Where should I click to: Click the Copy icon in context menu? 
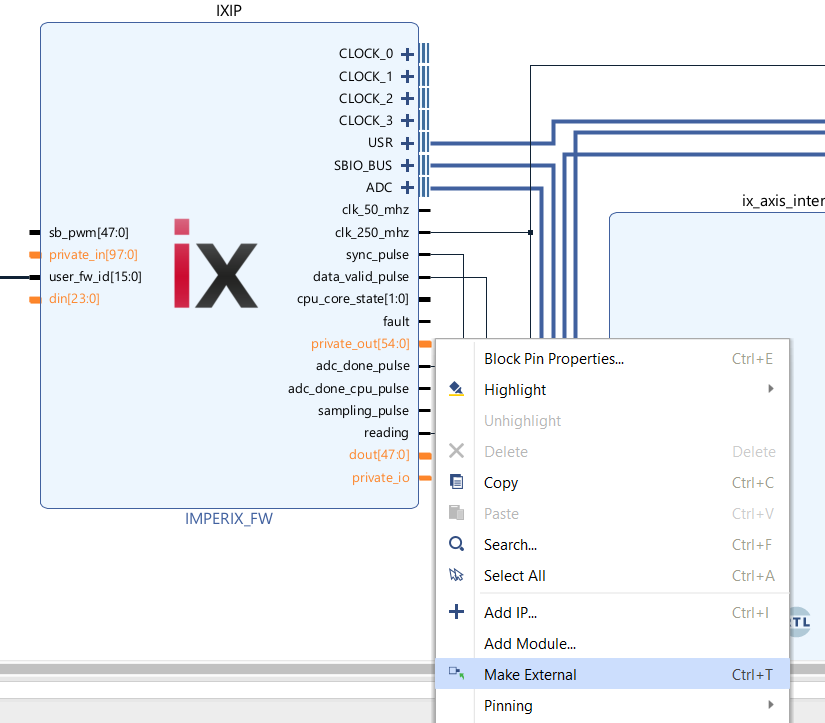[456, 482]
